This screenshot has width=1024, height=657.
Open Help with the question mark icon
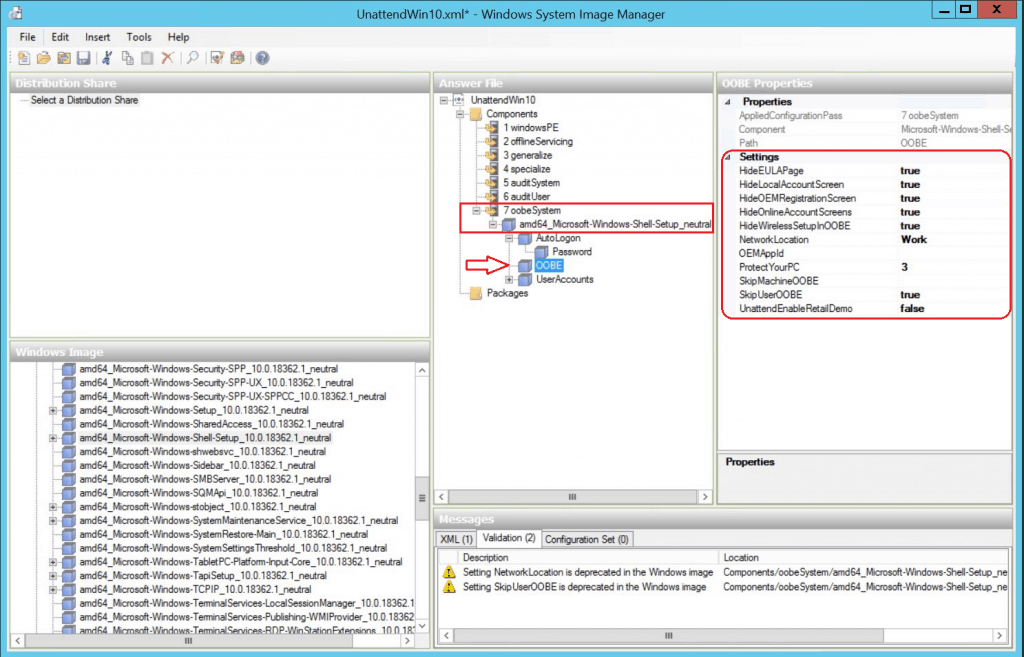(263, 58)
